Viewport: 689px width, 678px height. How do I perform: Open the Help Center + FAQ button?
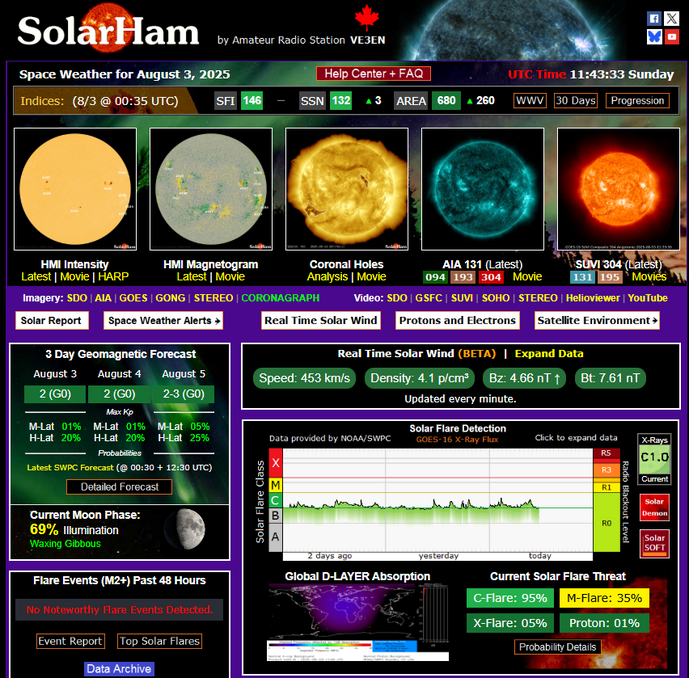pyautogui.click(x=373, y=74)
